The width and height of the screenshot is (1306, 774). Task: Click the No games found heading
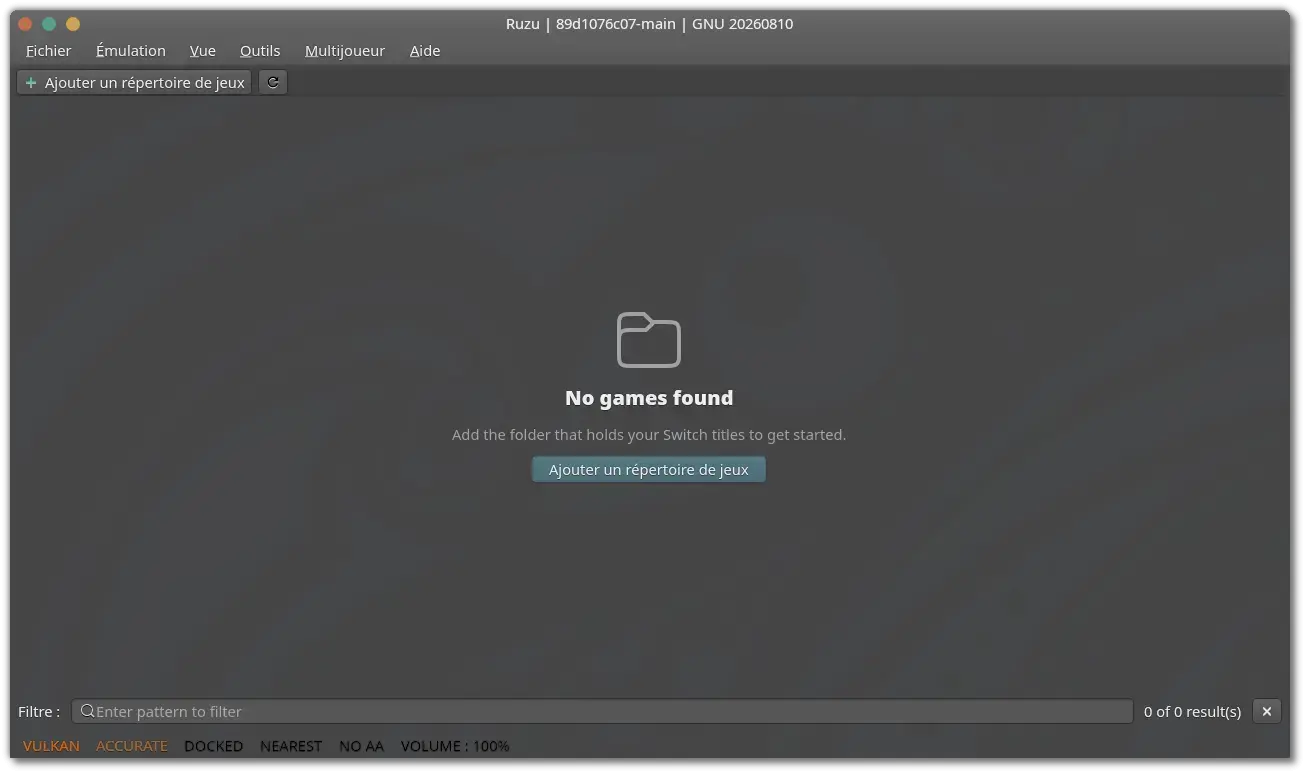[x=649, y=398]
